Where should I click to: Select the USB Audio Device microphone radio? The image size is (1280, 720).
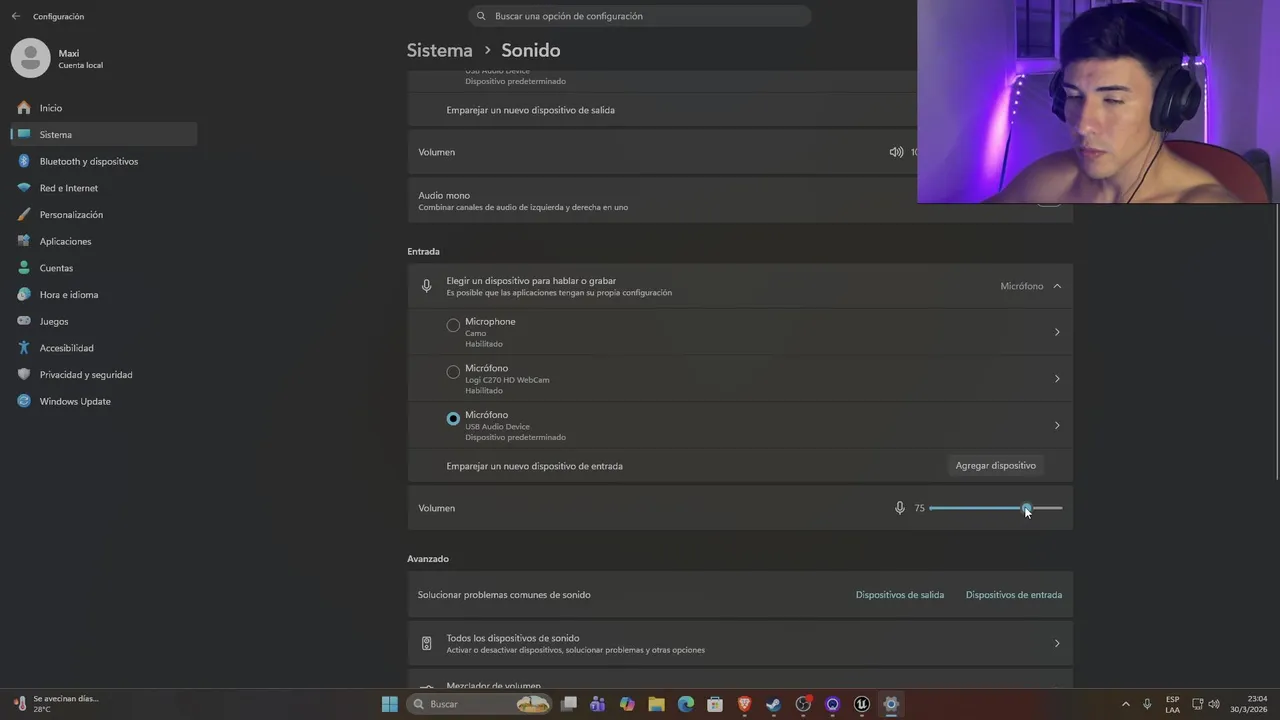[x=453, y=419]
